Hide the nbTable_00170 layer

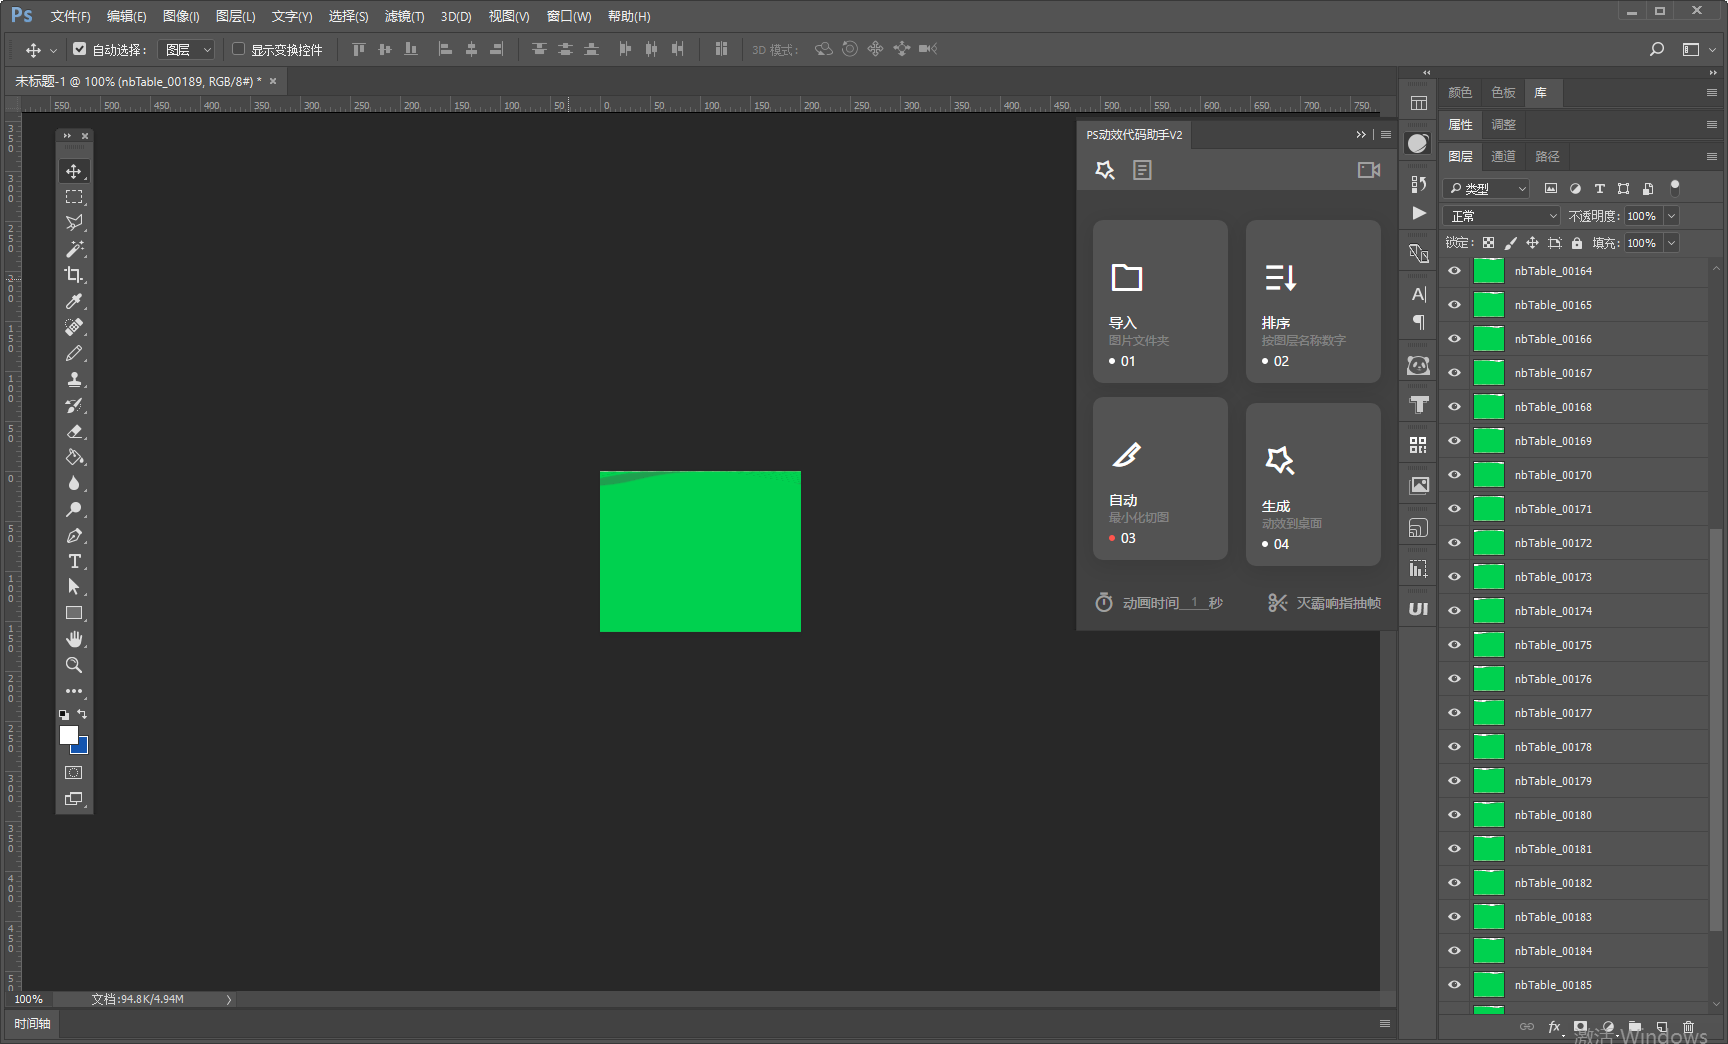click(x=1454, y=475)
